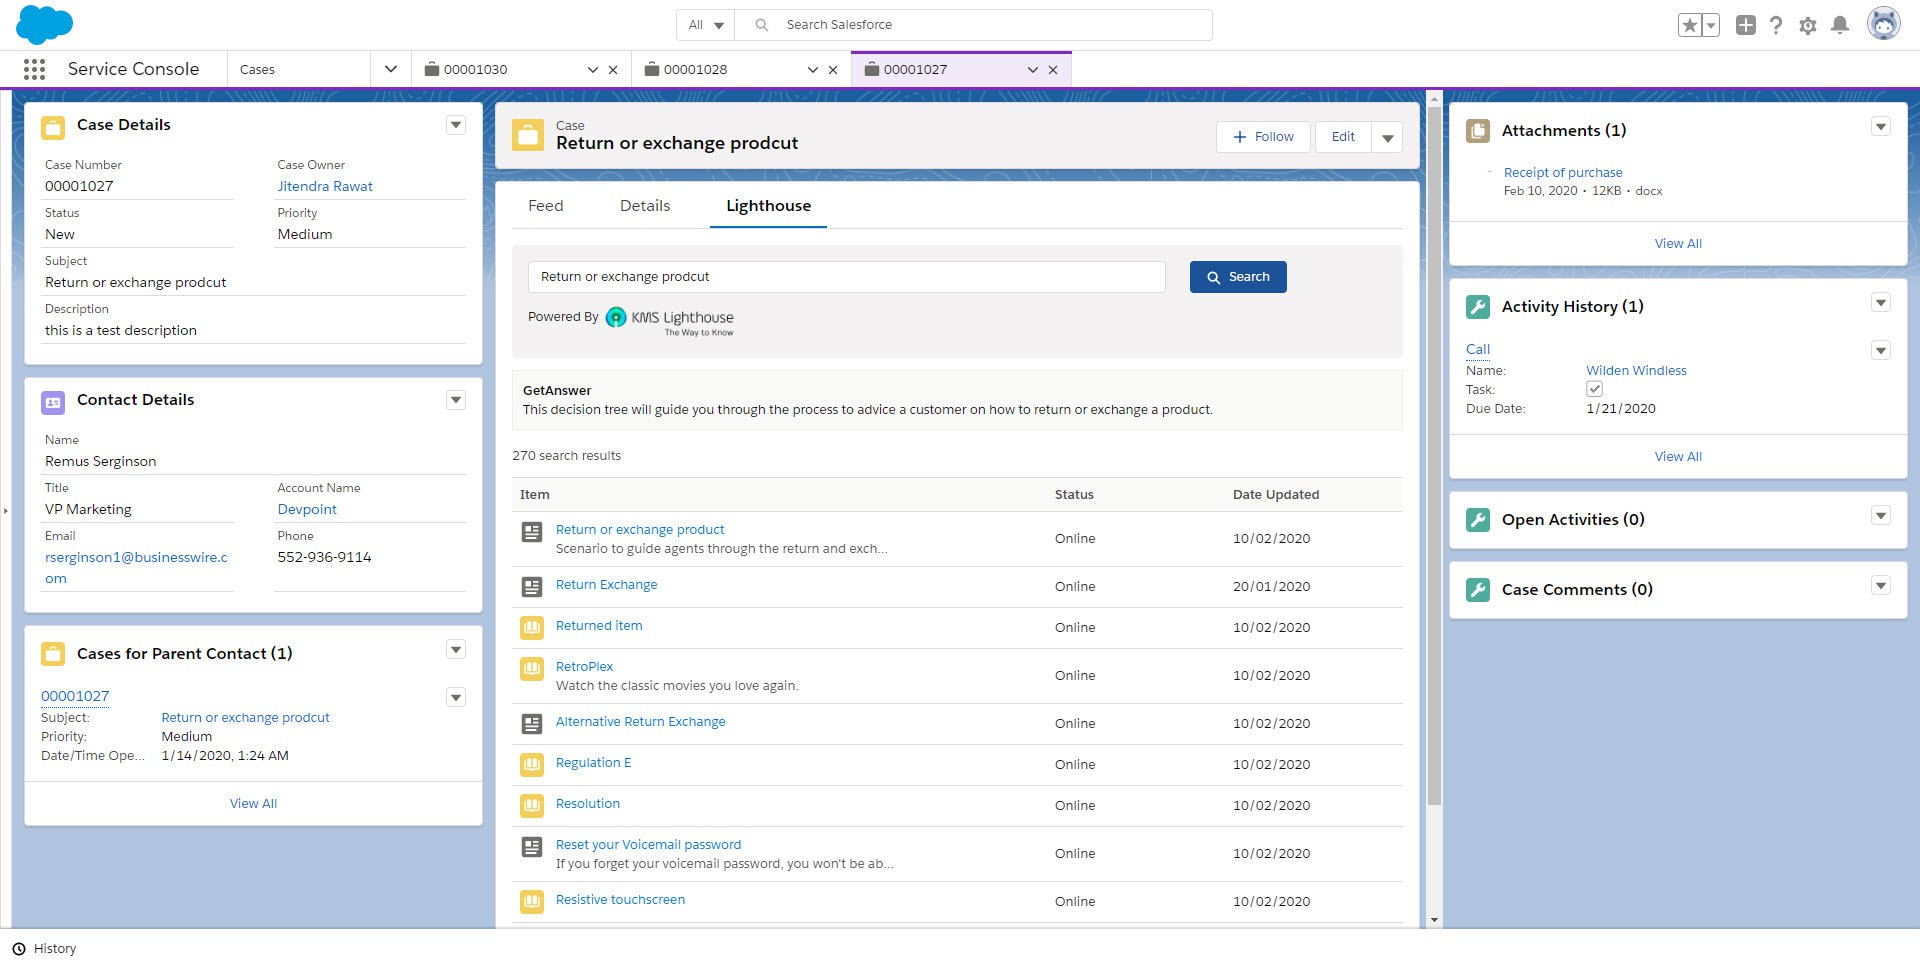Viewport: 1920px width, 969px height.
Task: Click the Salesforce Help question mark icon
Action: (x=1777, y=25)
